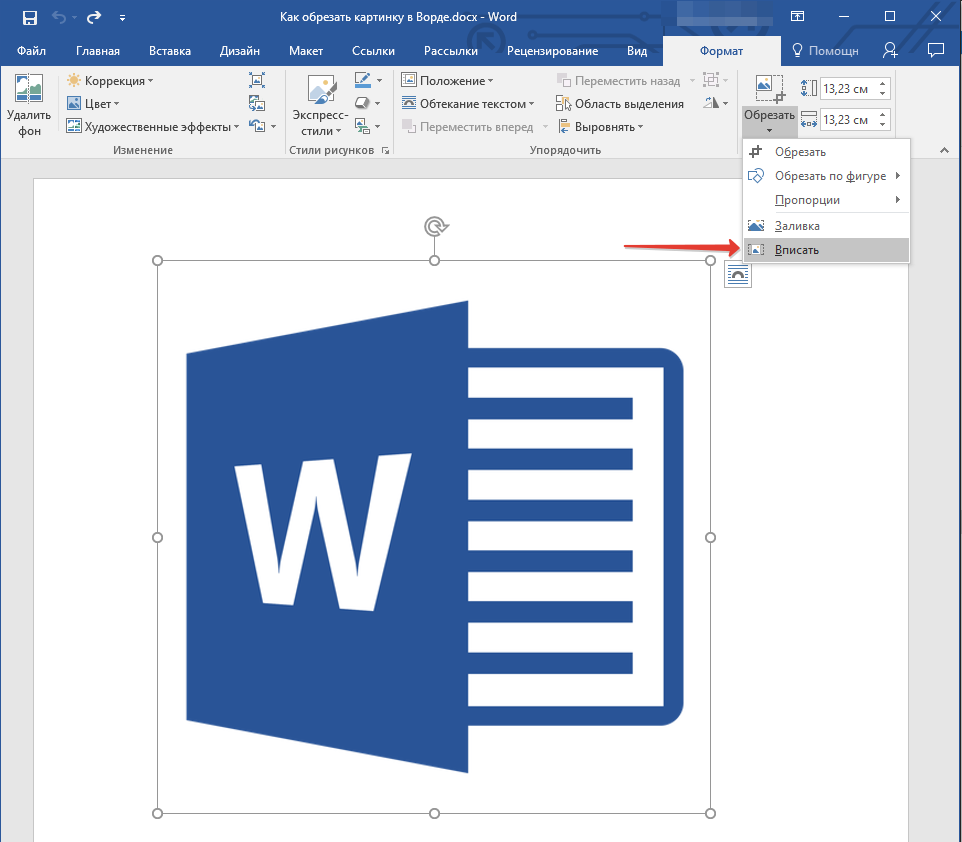The height and width of the screenshot is (842, 962).
Task: Open Экспресс-стили gallery
Action: 320,106
